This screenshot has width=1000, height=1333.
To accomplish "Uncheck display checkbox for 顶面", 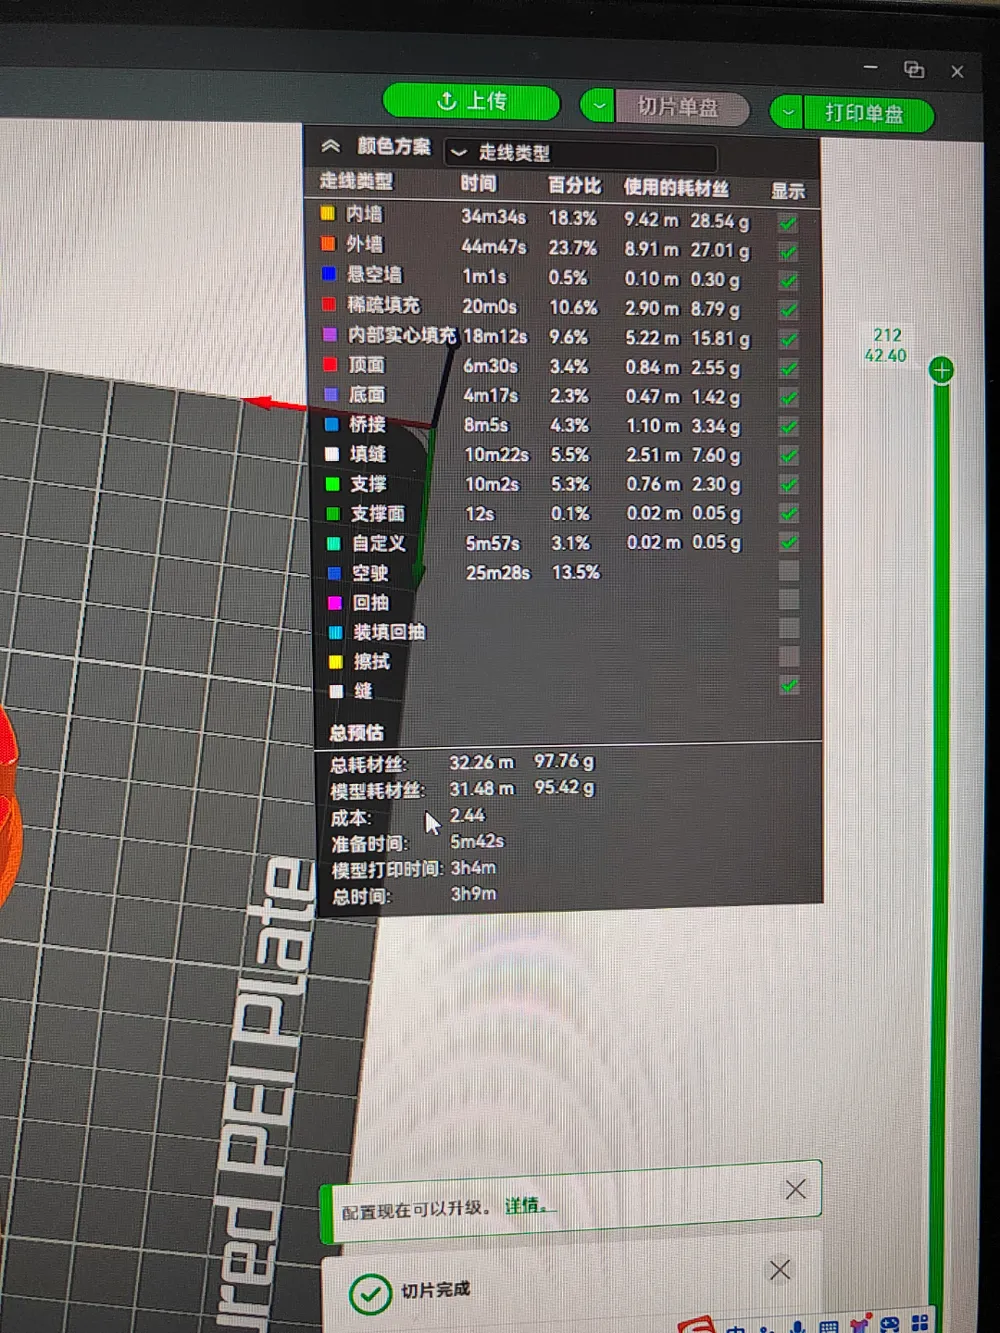I will [788, 369].
